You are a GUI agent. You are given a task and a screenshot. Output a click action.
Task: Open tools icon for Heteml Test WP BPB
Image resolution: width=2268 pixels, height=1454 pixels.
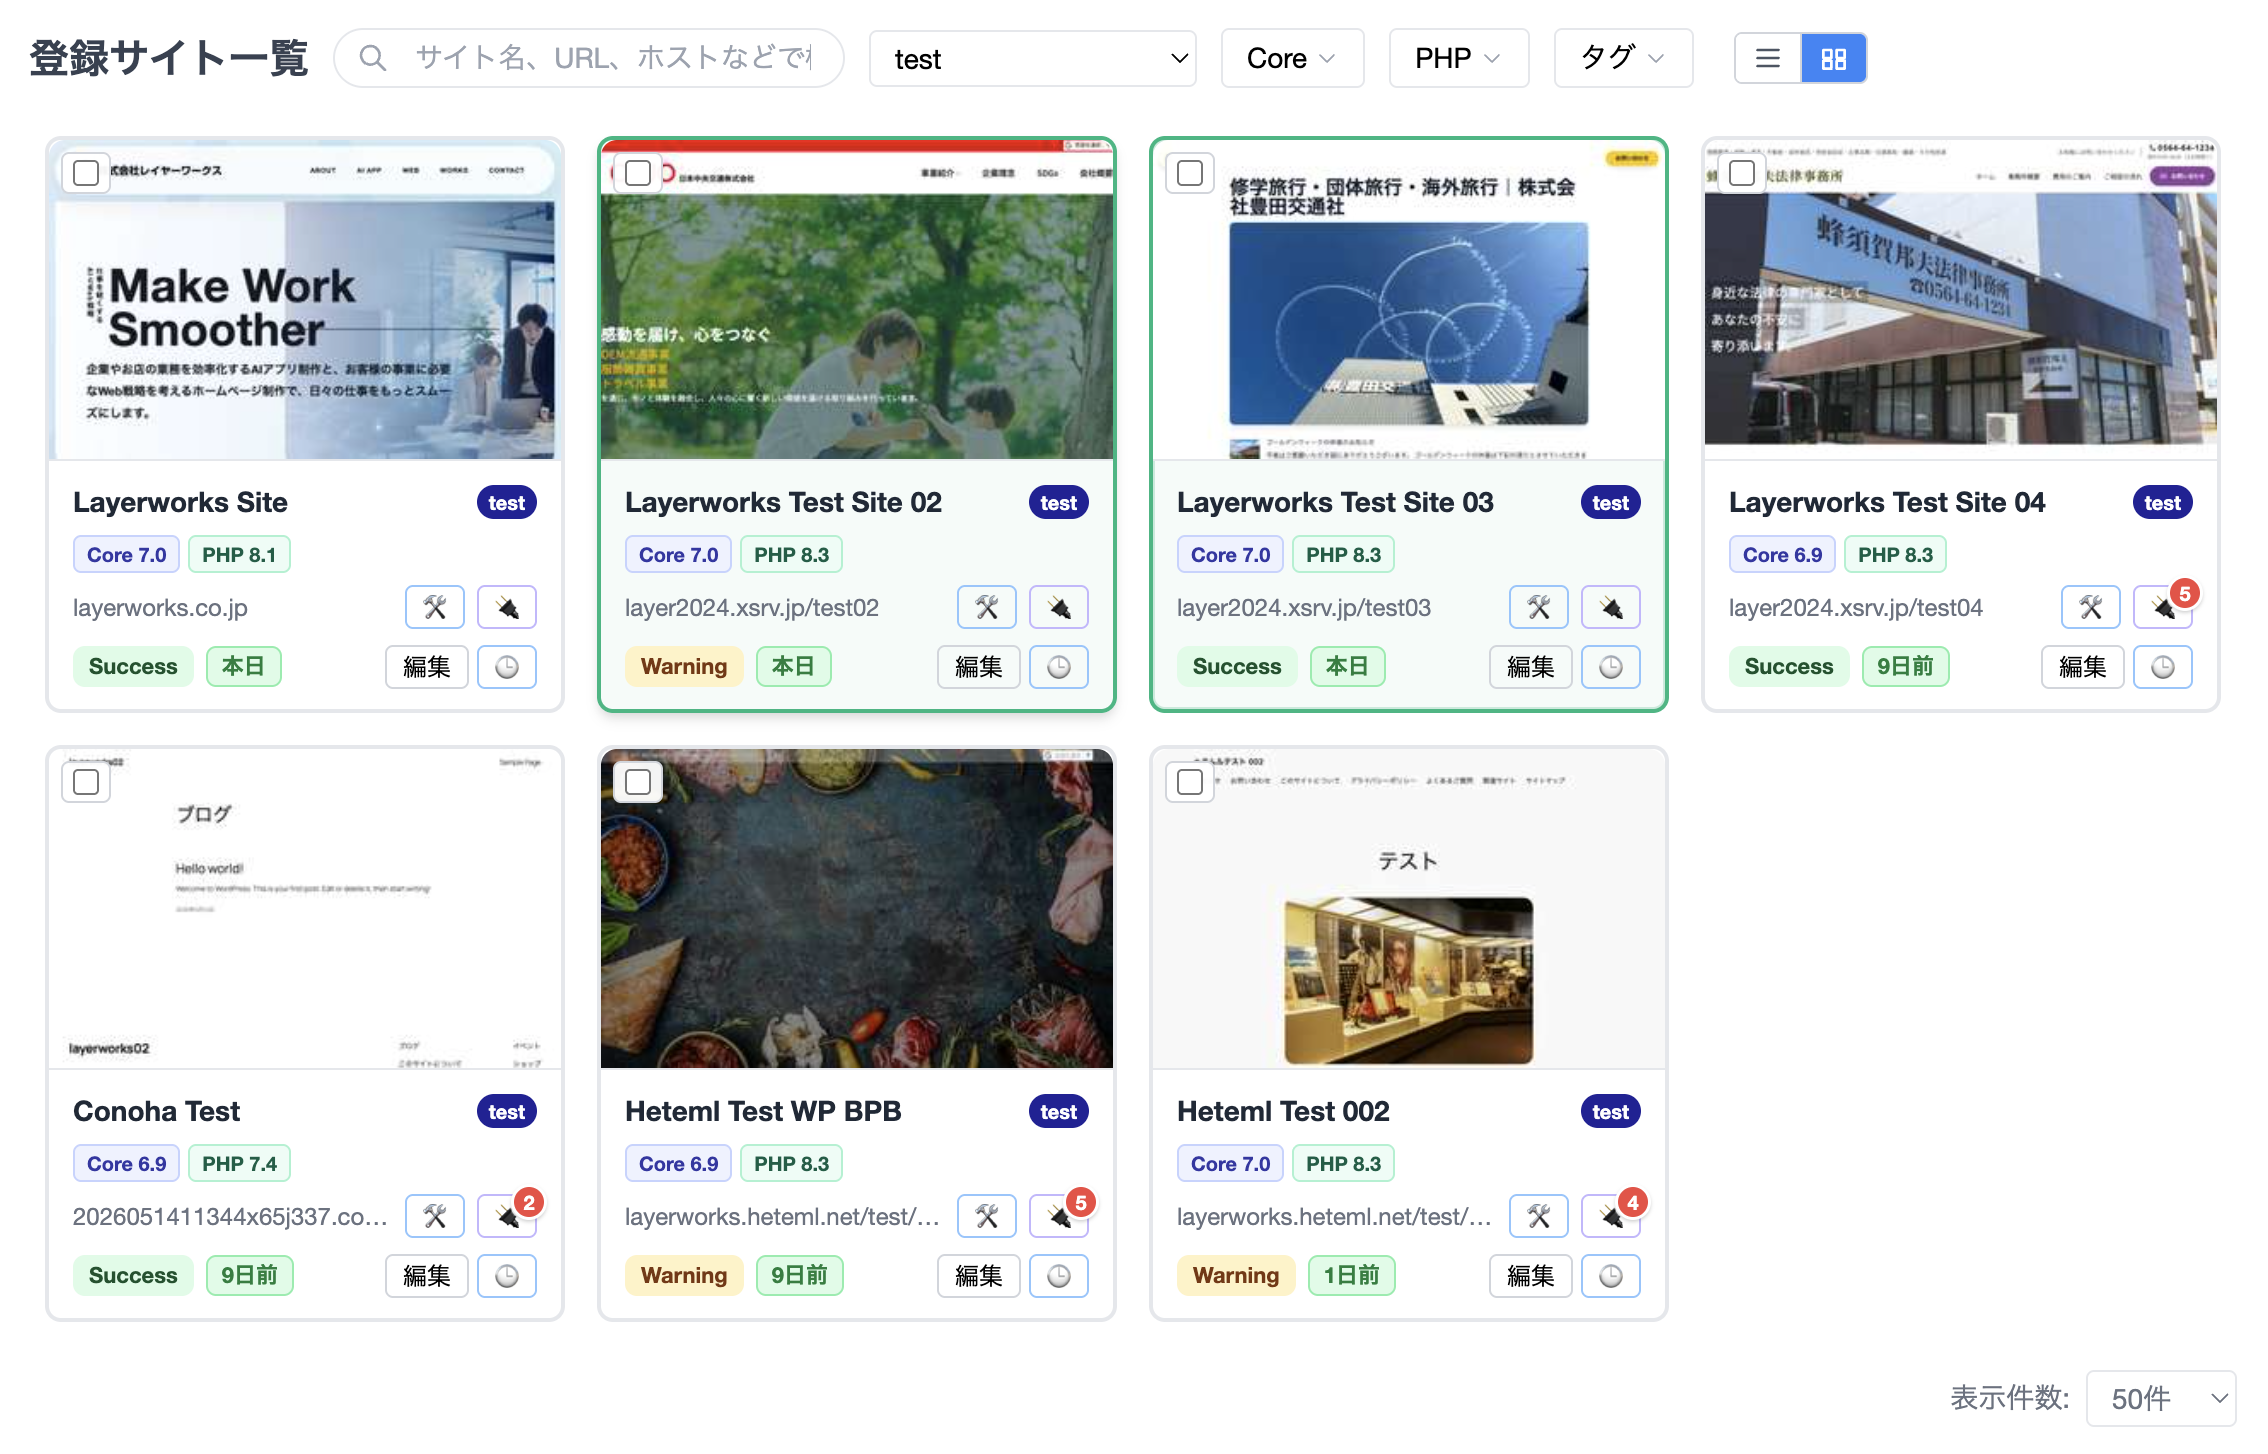click(x=987, y=1216)
